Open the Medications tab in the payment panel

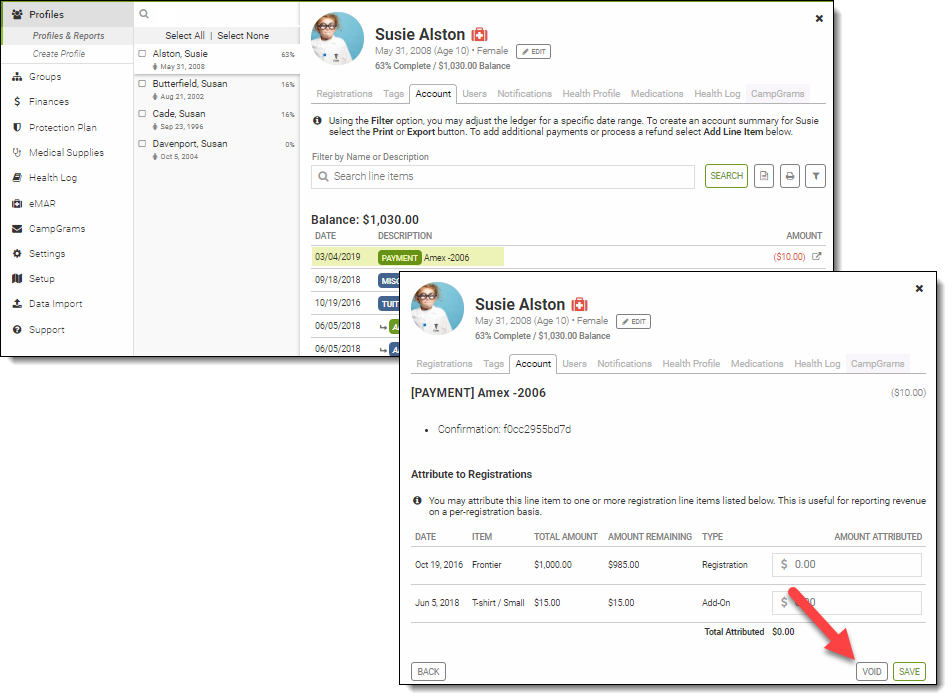757,364
